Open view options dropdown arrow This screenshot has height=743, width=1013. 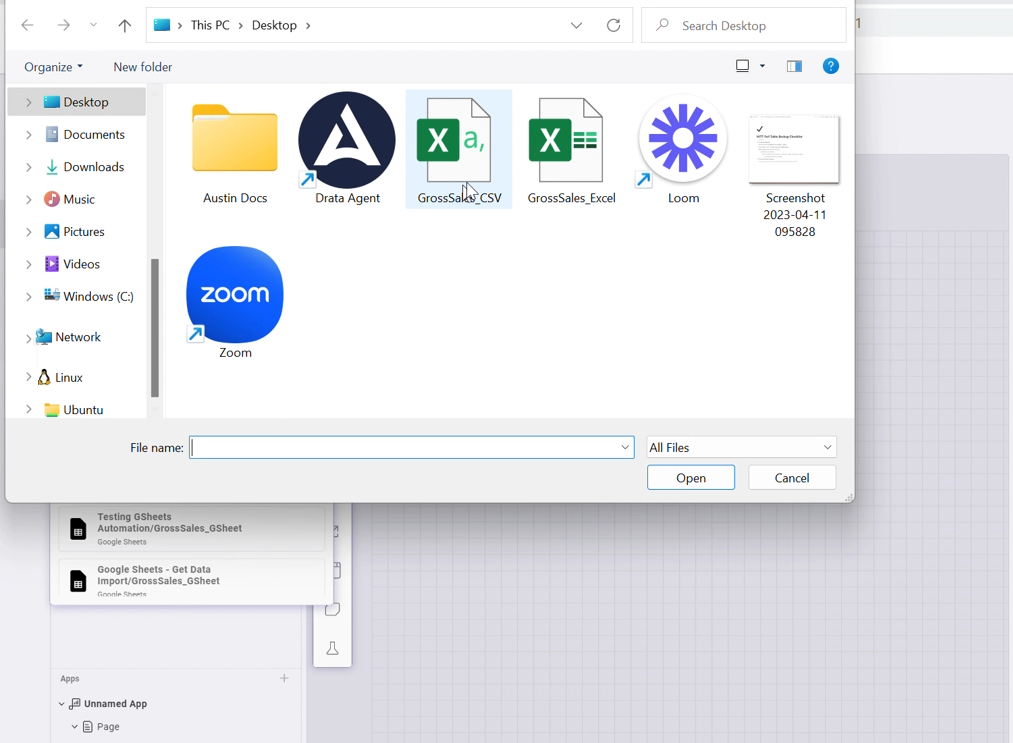pyautogui.click(x=762, y=66)
